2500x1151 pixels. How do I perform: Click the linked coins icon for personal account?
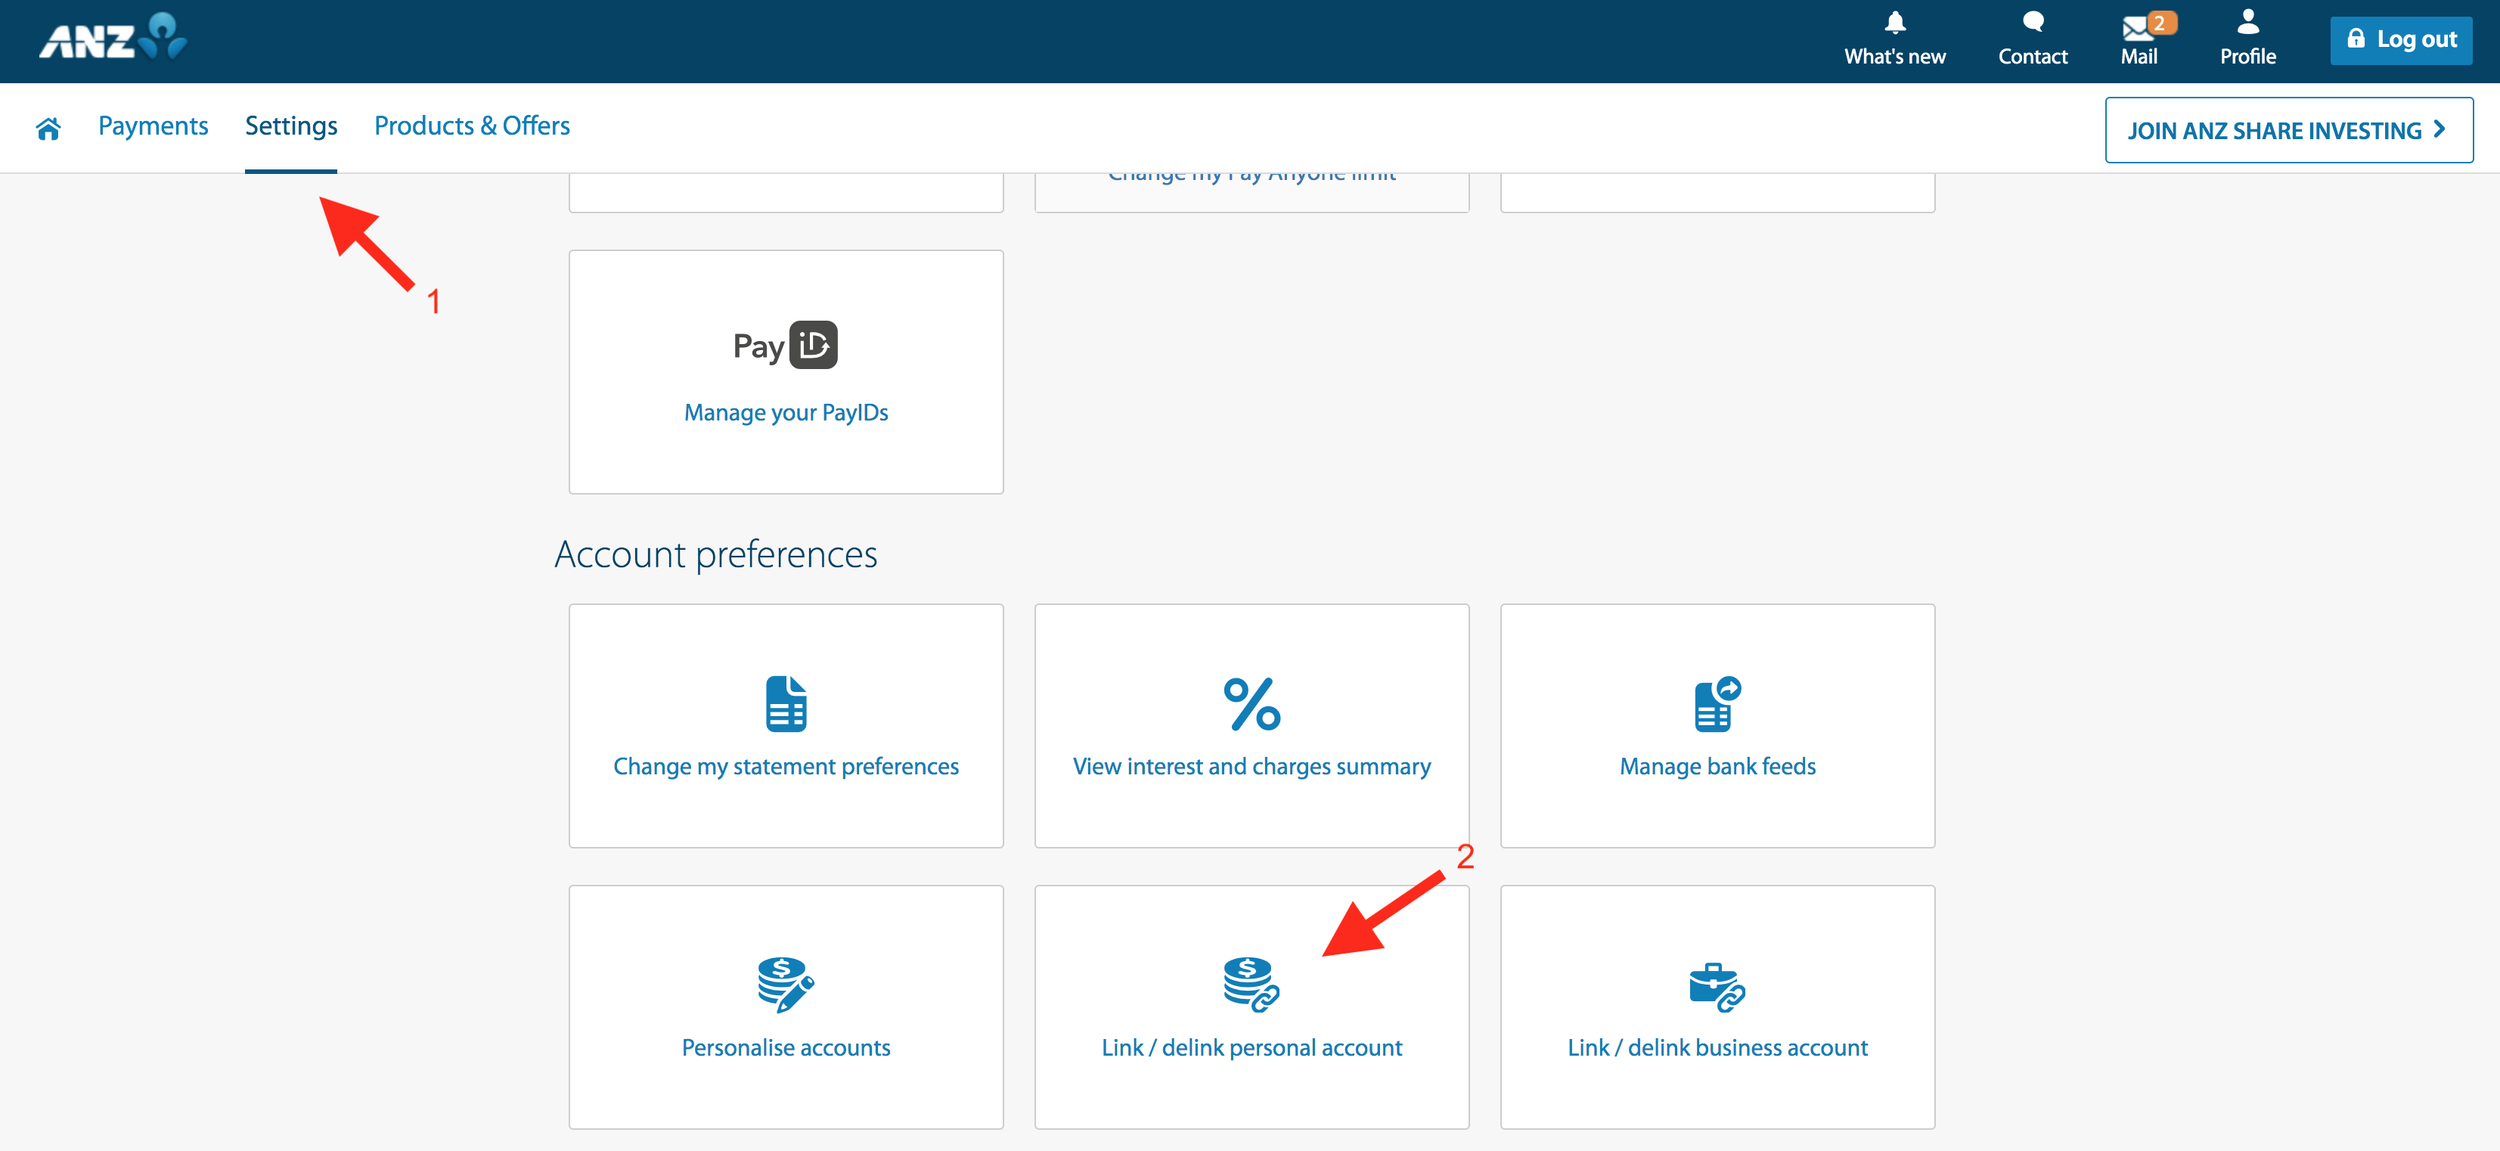pyautogui.click(x=1249, y=988)
